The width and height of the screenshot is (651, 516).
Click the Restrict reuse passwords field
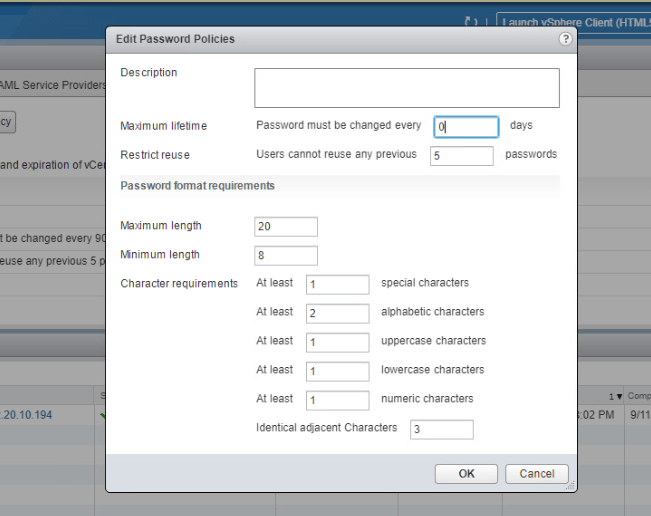pos(461,156)
